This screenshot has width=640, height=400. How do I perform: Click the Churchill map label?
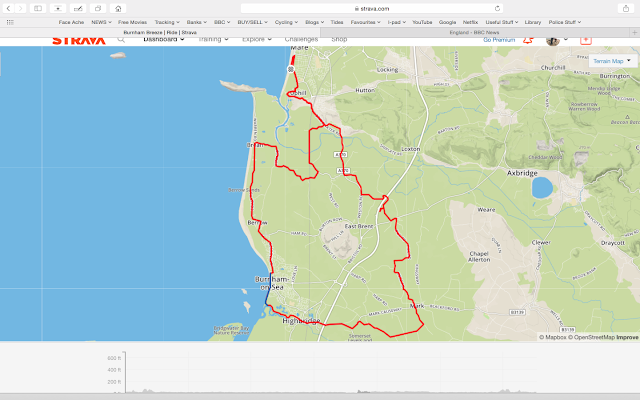553,68
